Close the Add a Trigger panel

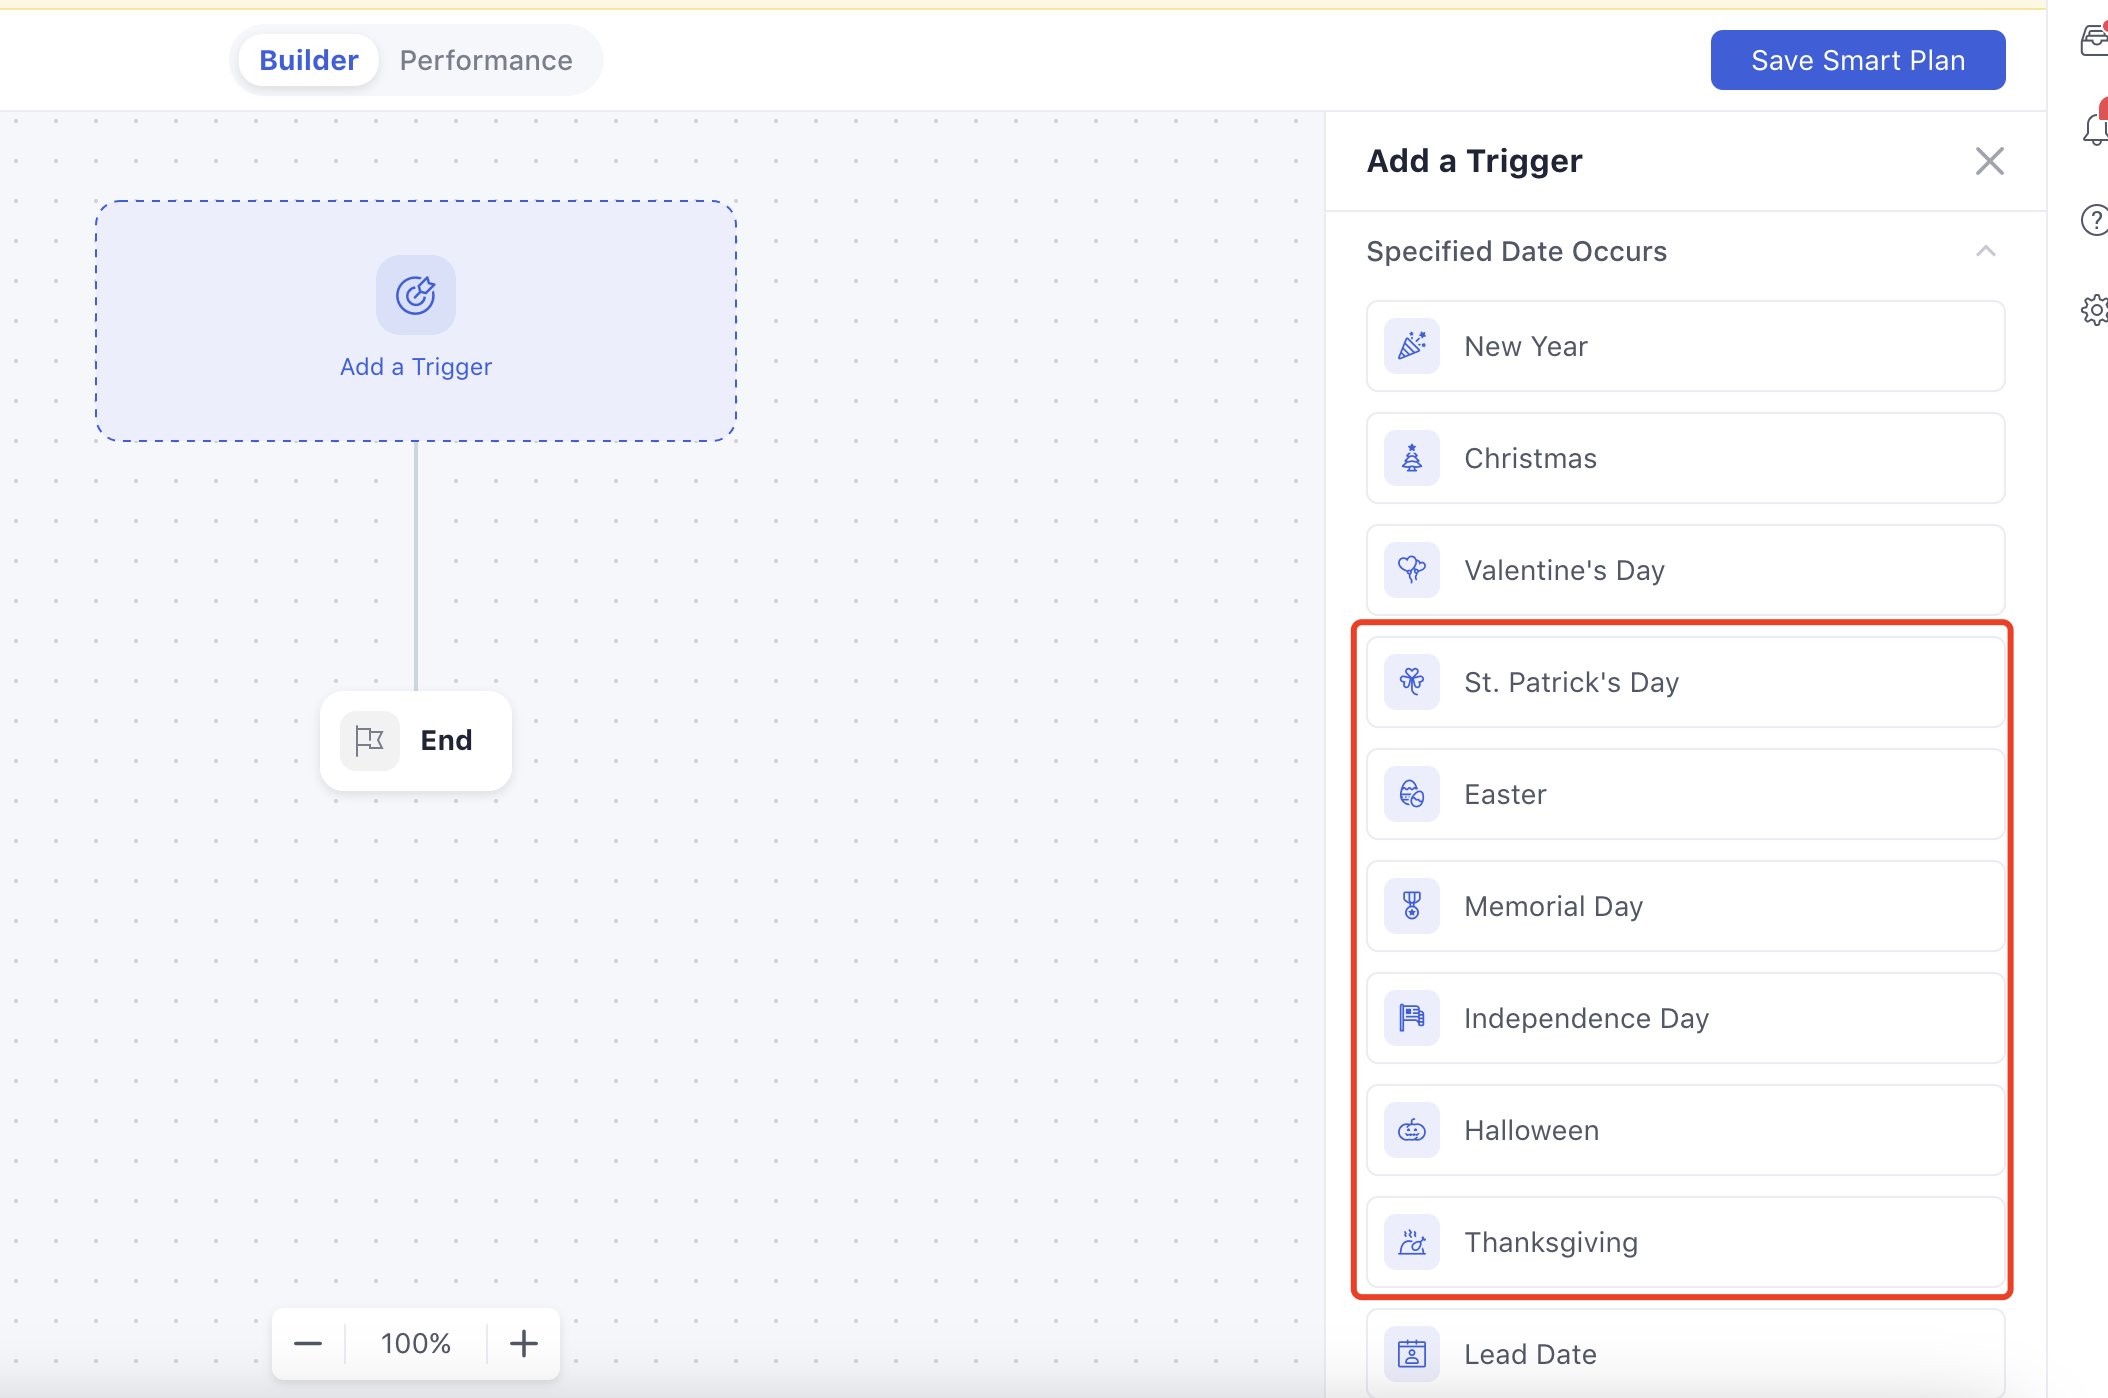pos(1989,161)
